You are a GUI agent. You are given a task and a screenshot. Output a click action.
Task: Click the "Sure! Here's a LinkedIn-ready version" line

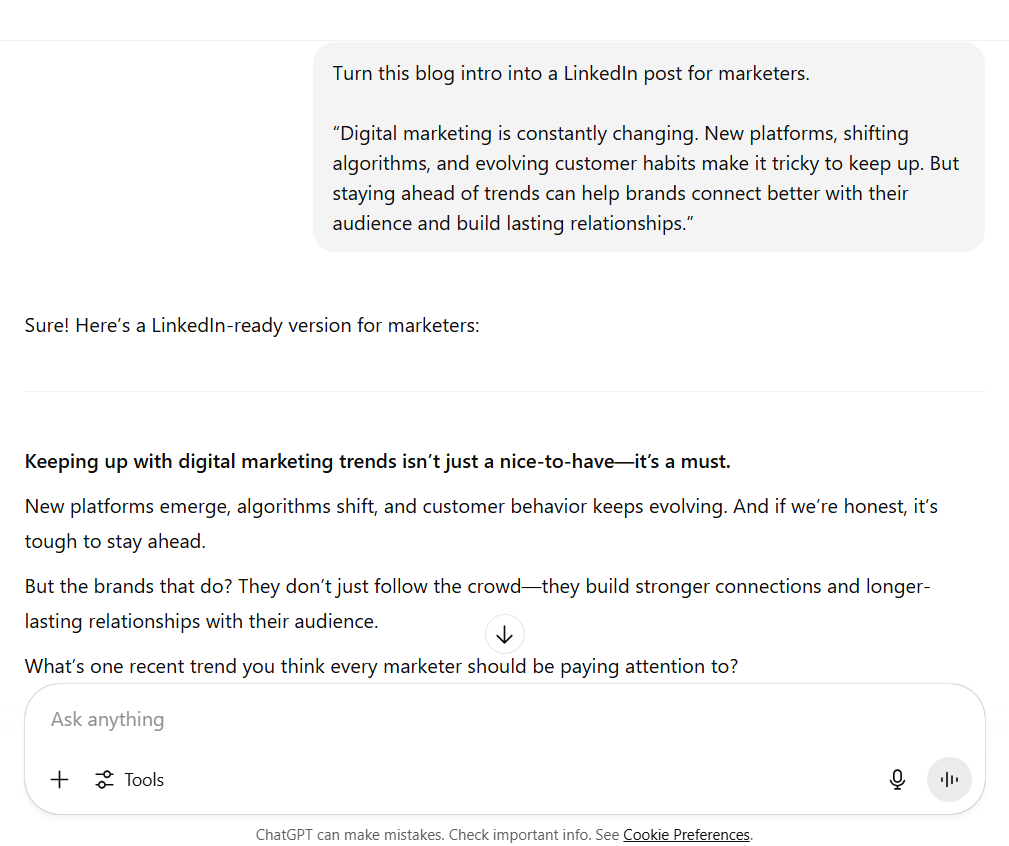click(252, 326)
